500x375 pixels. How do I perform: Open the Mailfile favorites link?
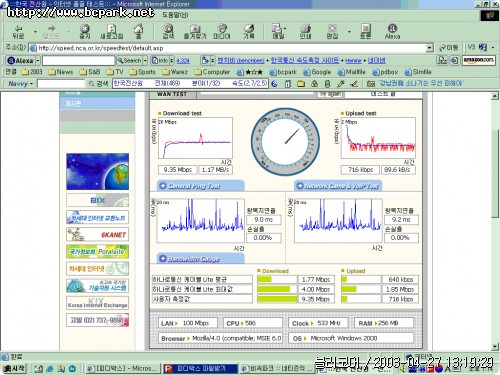point(351,72)
